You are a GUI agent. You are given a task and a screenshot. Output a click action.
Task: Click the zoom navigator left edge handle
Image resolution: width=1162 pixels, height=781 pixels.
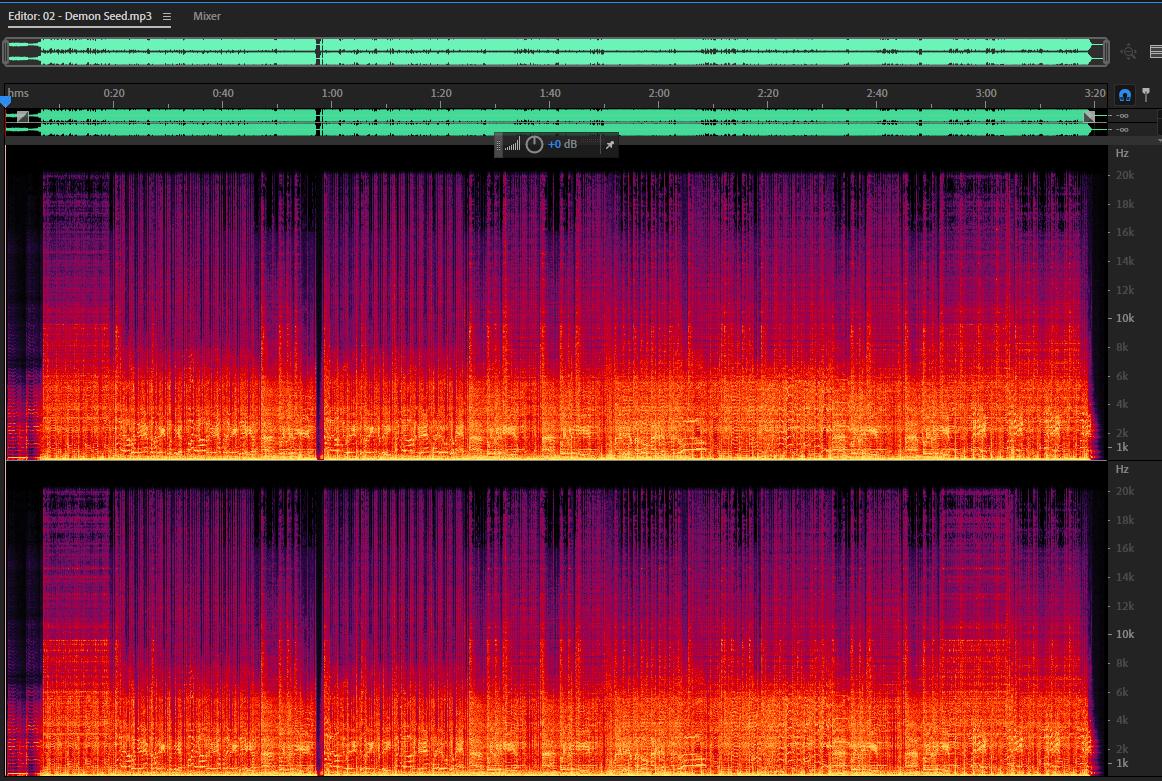(5, 52)
